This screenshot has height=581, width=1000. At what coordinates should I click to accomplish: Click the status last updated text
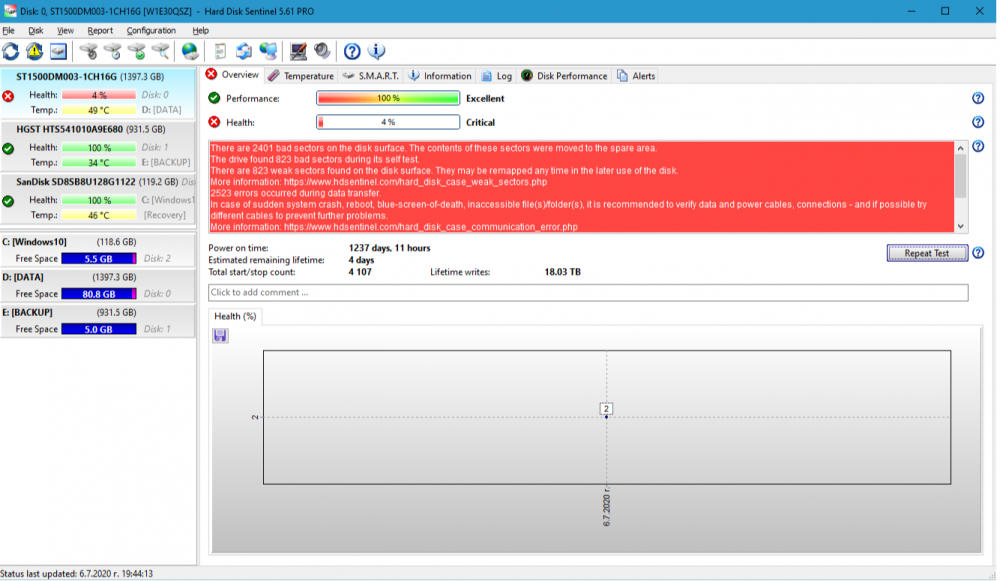77,573
